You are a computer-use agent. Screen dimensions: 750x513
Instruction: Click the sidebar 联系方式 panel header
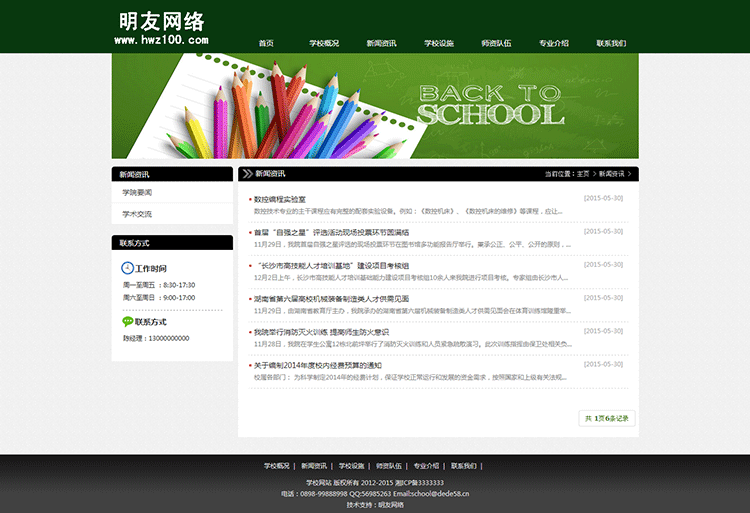point(172,242)
